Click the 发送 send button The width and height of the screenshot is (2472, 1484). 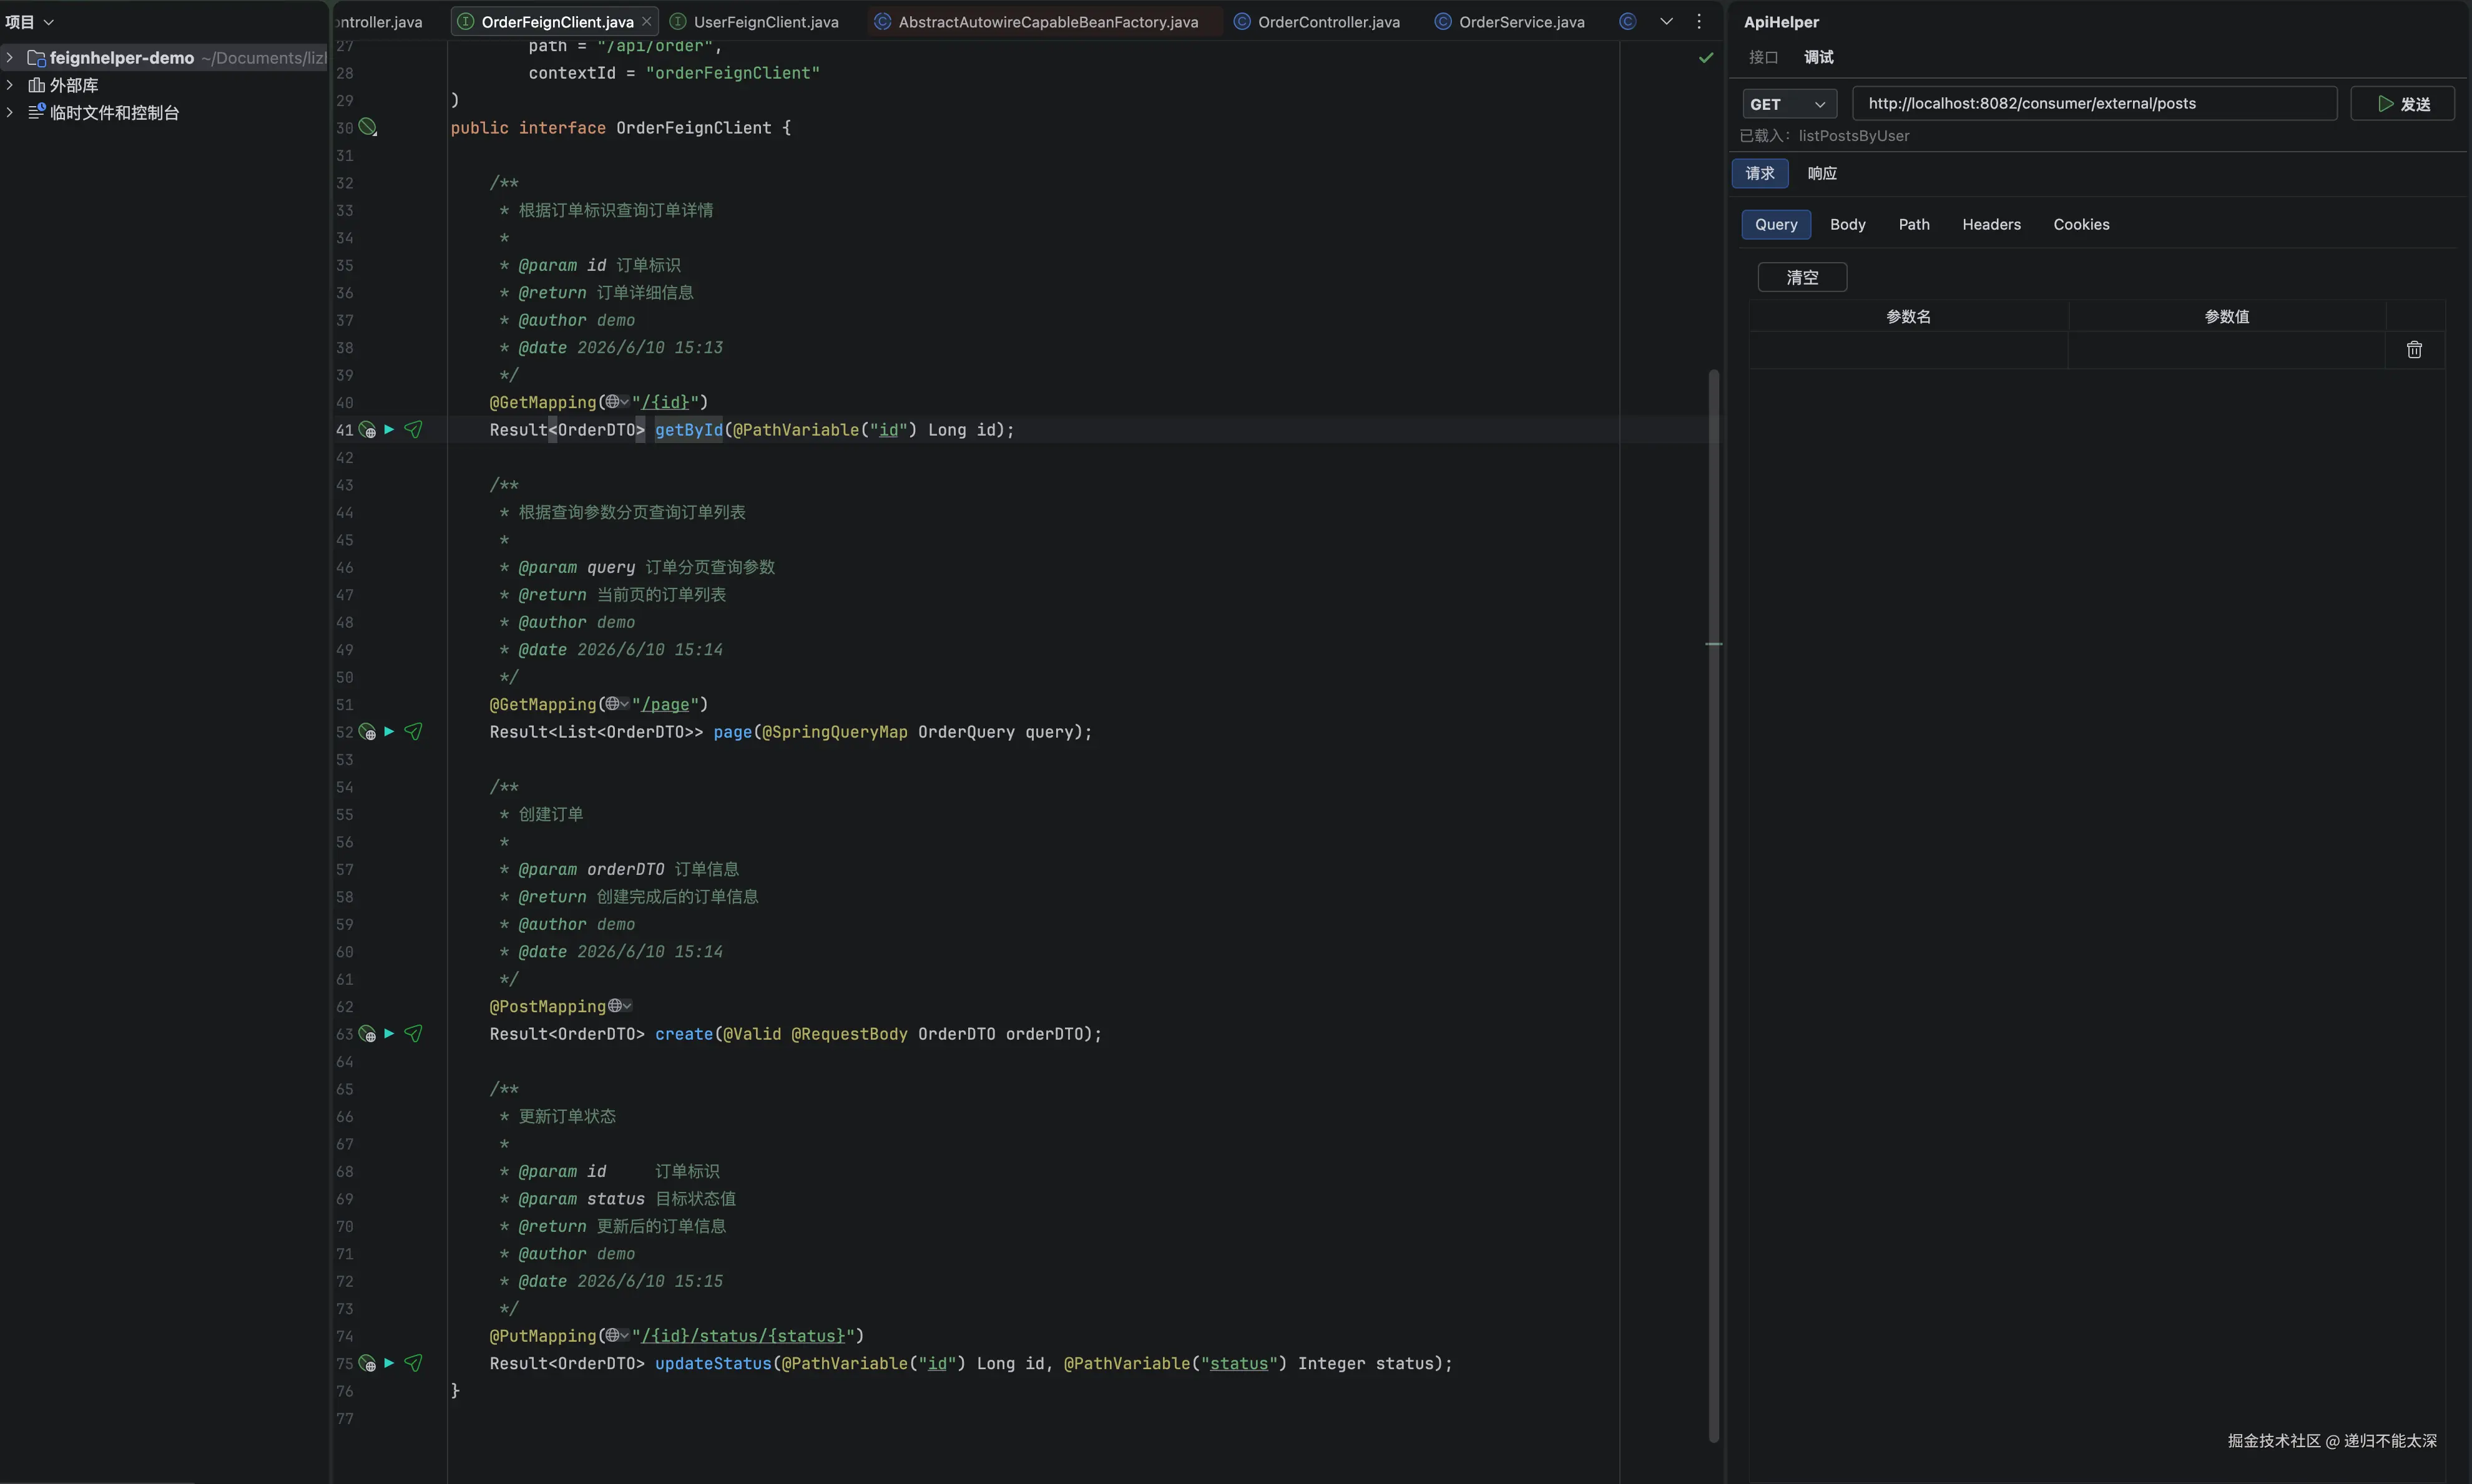[2402, 104]
